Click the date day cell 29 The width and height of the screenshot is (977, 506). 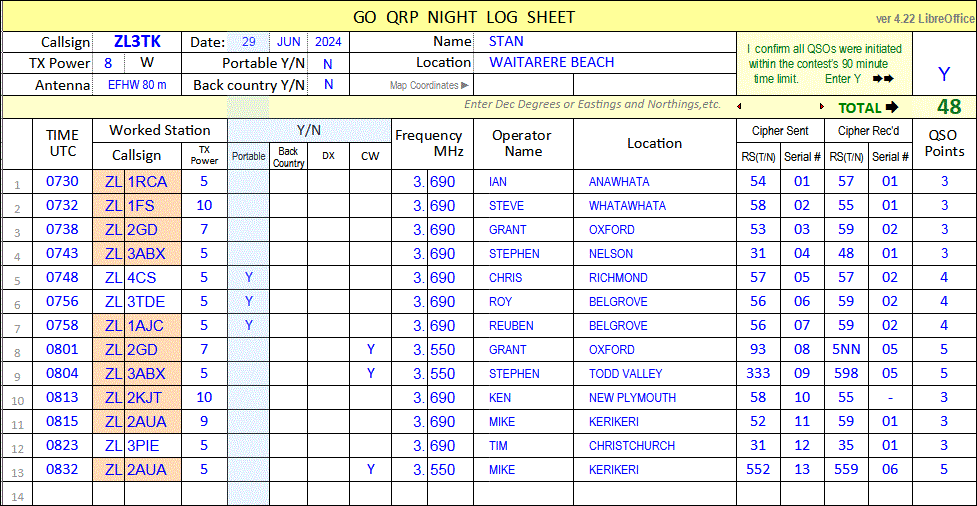coord(249,42)
